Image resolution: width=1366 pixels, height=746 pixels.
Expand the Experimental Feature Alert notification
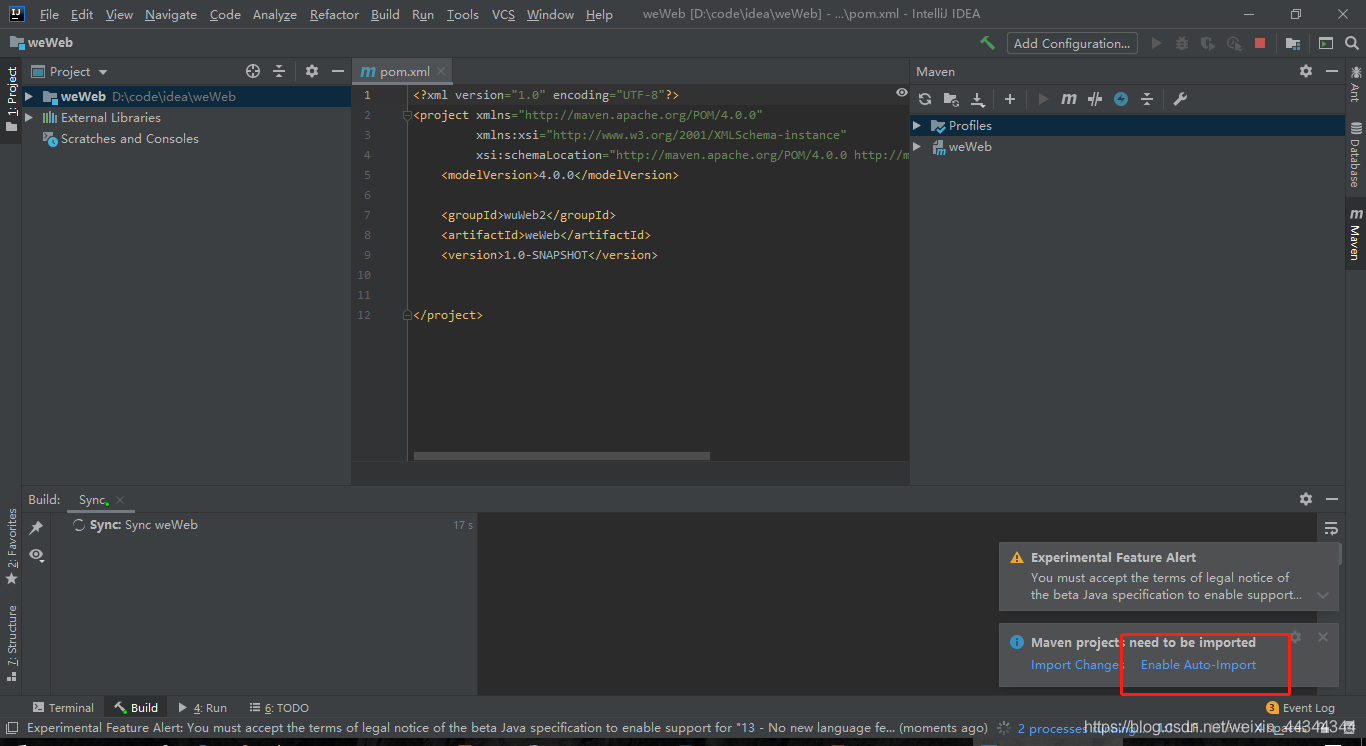click(x=1323, y=595)
